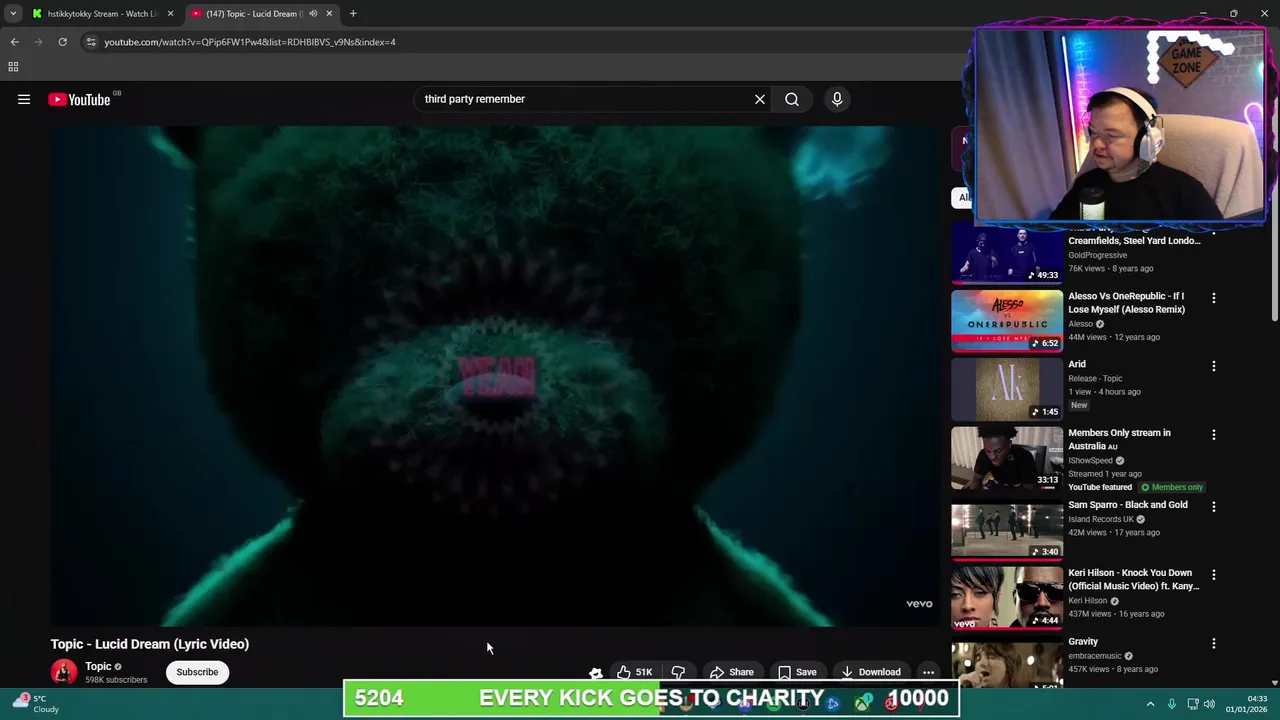Play Keri Hilson Knock You Down thumbnail
The height and width of the screenshot is (720, 1280).
1007,598
